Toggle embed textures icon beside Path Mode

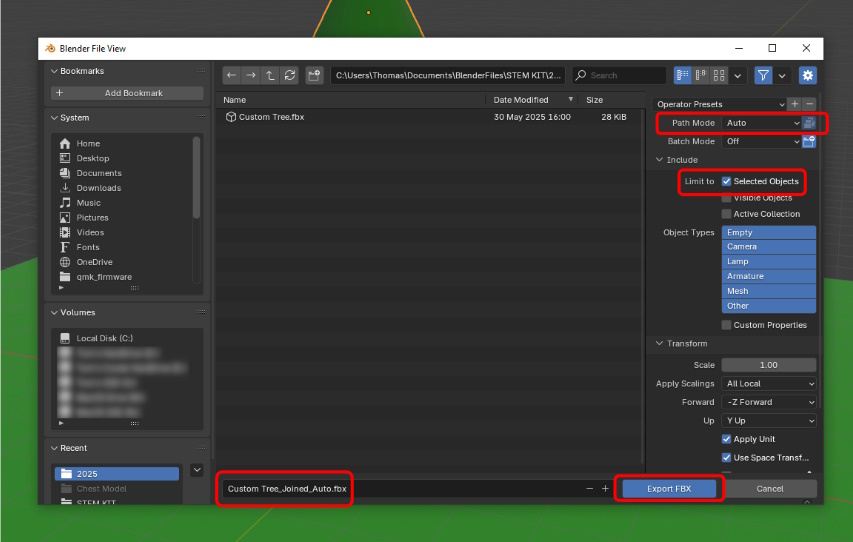pos(809,123)
